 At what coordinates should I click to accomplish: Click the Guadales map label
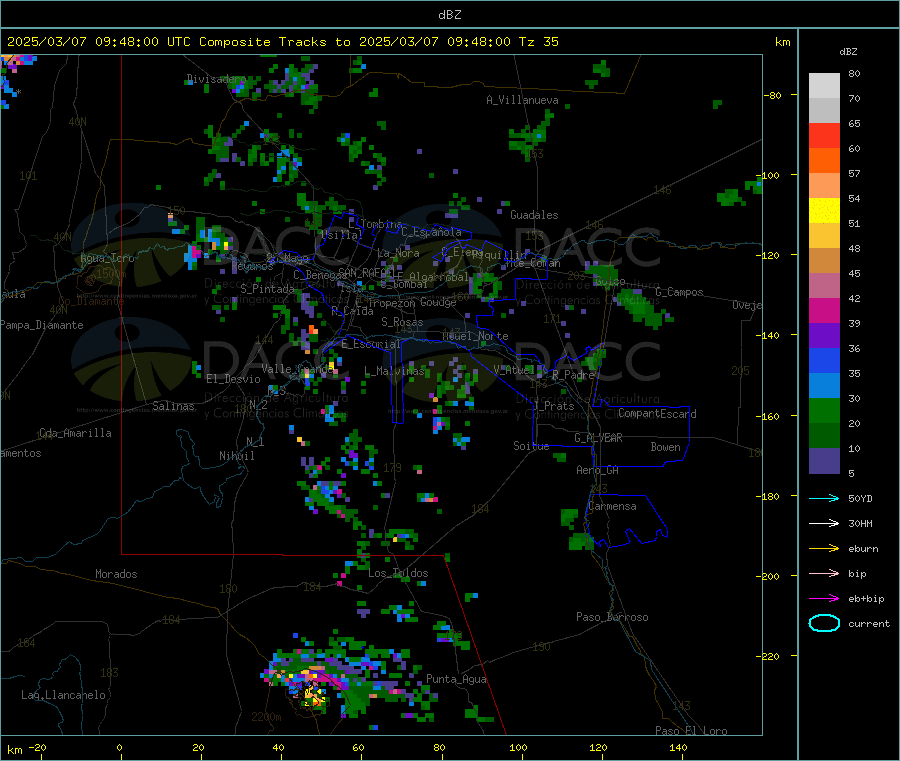coord(534,215)
